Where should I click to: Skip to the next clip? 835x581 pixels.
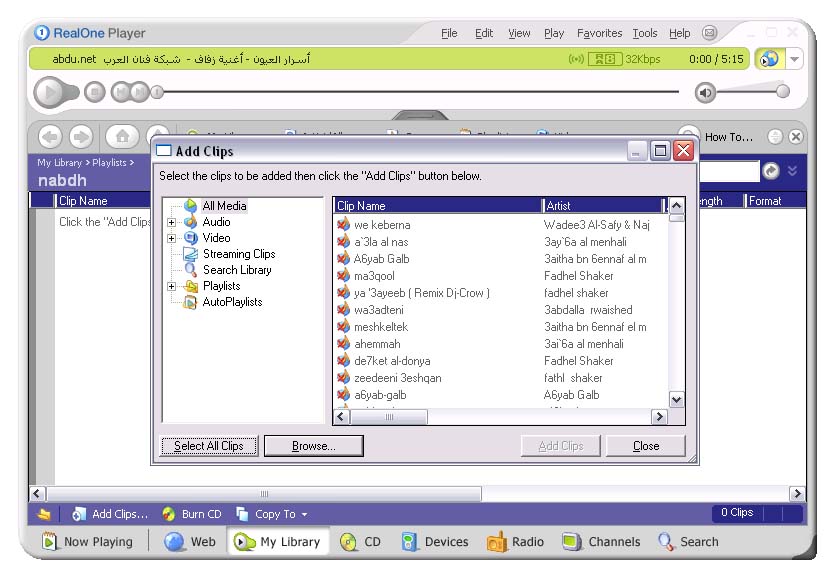[x=140, y=93]
